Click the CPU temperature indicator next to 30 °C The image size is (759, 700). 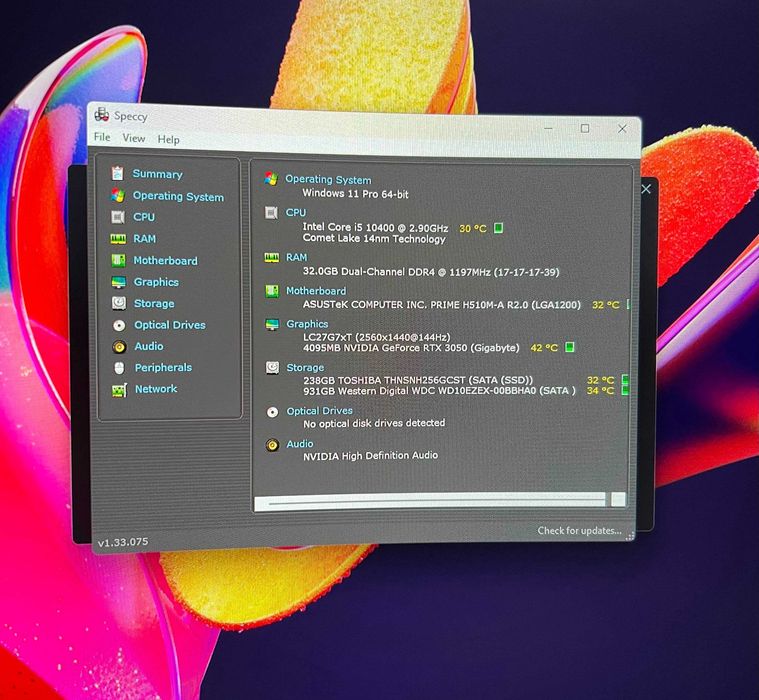tap(498, 228)
